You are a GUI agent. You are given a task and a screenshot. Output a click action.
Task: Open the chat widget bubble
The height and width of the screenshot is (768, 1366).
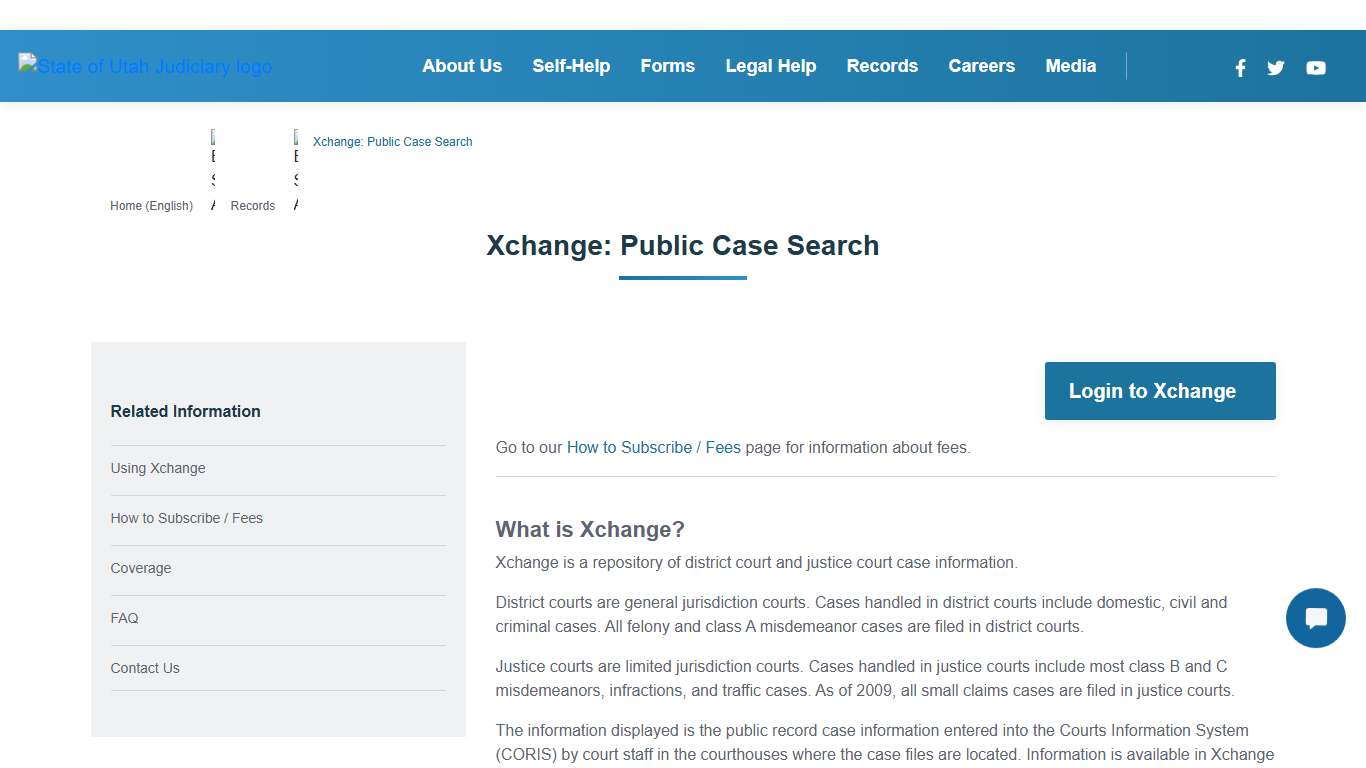[1315, 618]
